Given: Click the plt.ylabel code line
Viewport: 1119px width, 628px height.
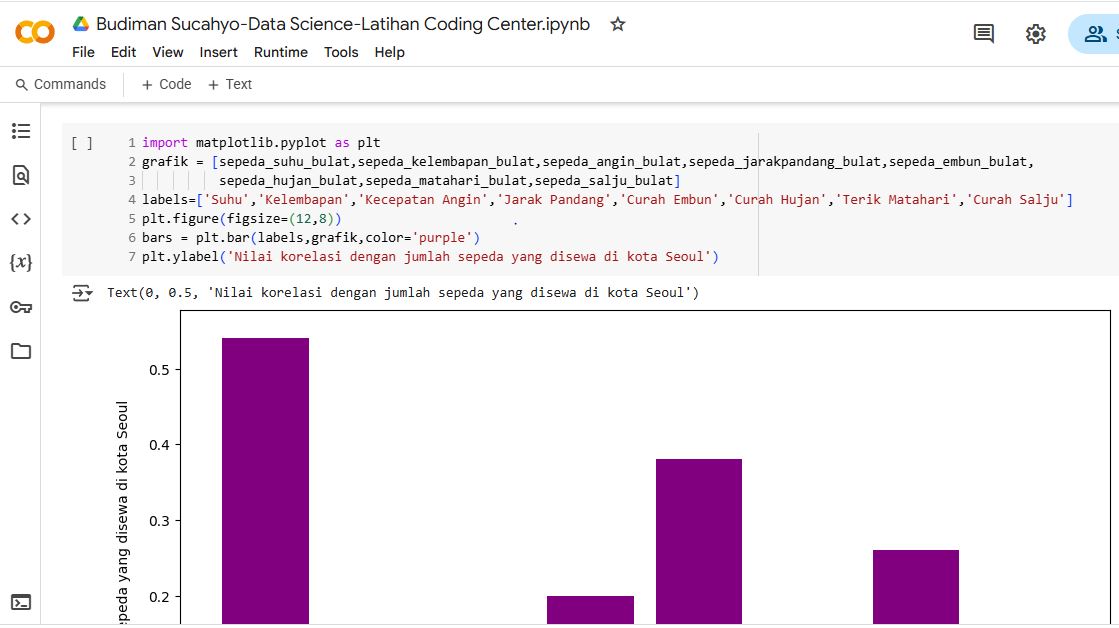Looking at the screenshot, I should (x=430, y=256).
